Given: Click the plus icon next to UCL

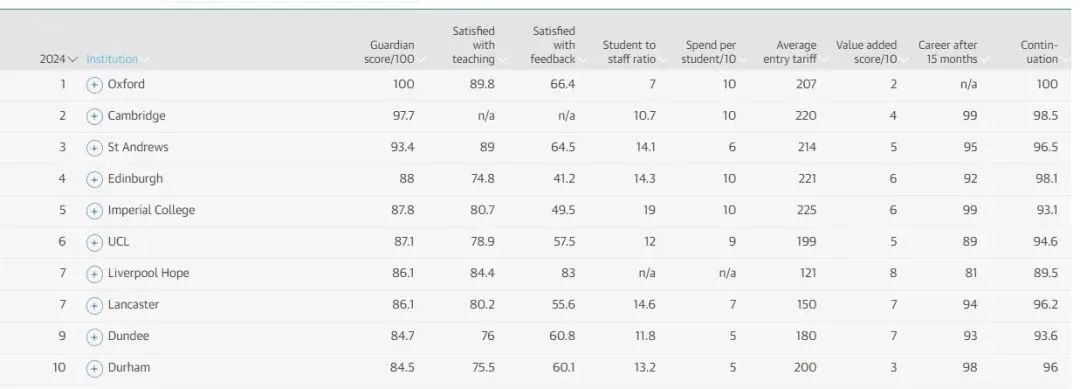Looking at the screenshot, I should [x=94, y=242].
